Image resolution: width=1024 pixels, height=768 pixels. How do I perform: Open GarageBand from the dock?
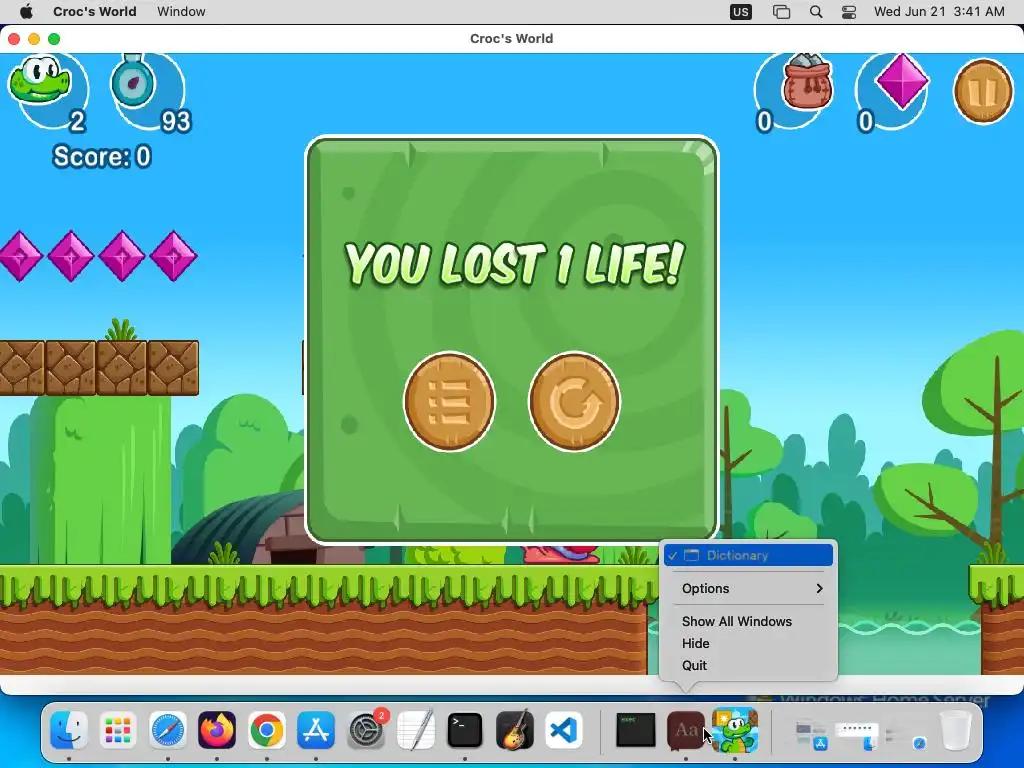(515, 729)
